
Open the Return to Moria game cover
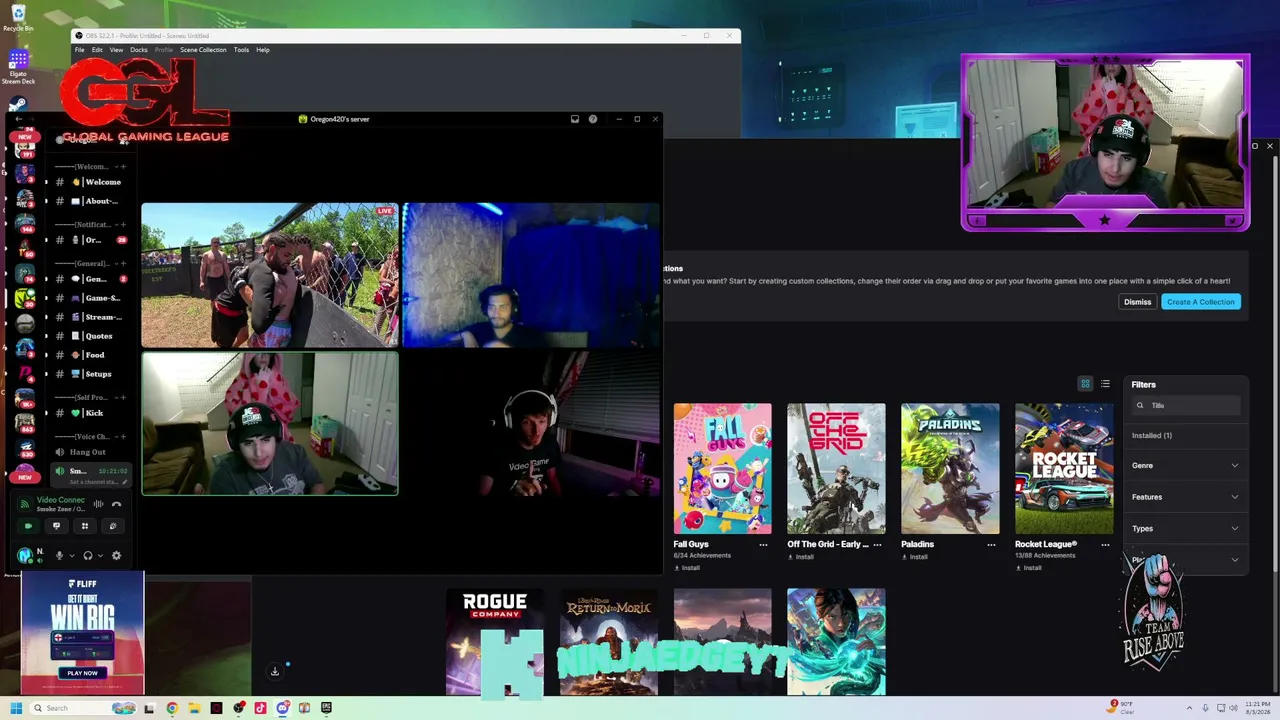click(x=609, y=641)
